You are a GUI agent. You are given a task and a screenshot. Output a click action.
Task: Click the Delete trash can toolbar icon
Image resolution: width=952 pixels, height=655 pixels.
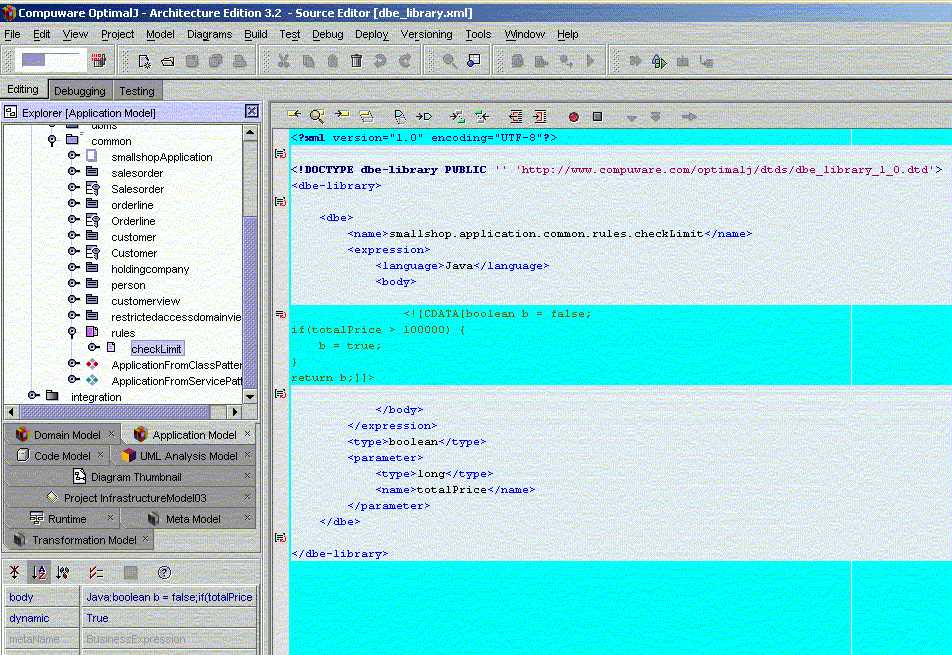point(356,61)
